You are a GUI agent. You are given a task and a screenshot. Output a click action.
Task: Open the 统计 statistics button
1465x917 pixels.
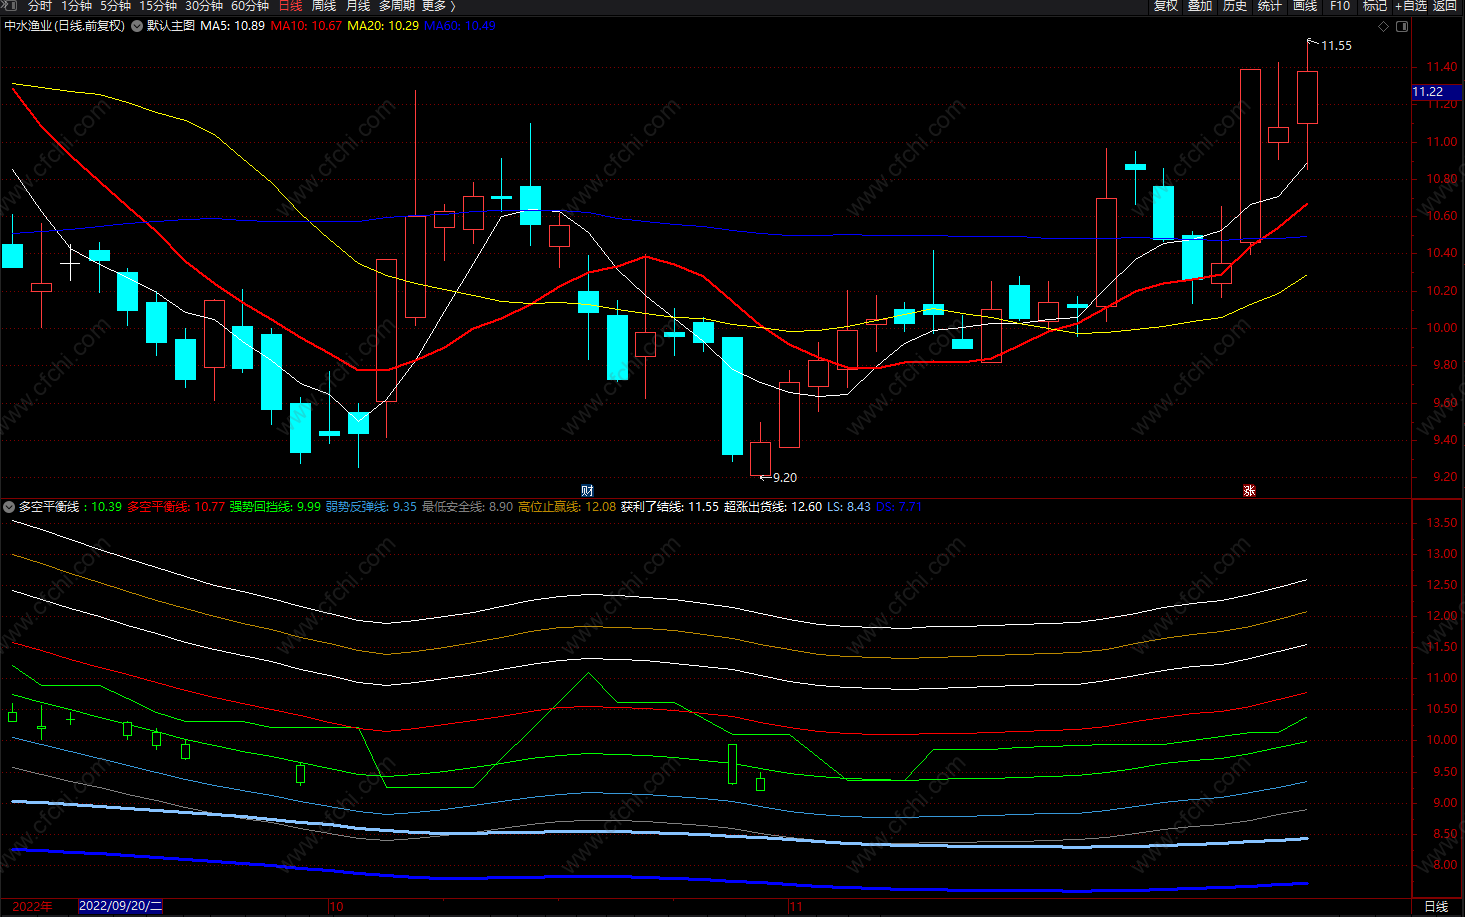coord(1270,6)
